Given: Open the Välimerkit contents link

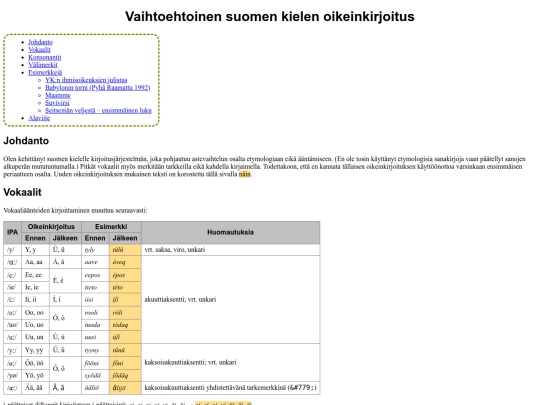Looking at the screenshot, I should pyautogui.click(x=43, y=65).
